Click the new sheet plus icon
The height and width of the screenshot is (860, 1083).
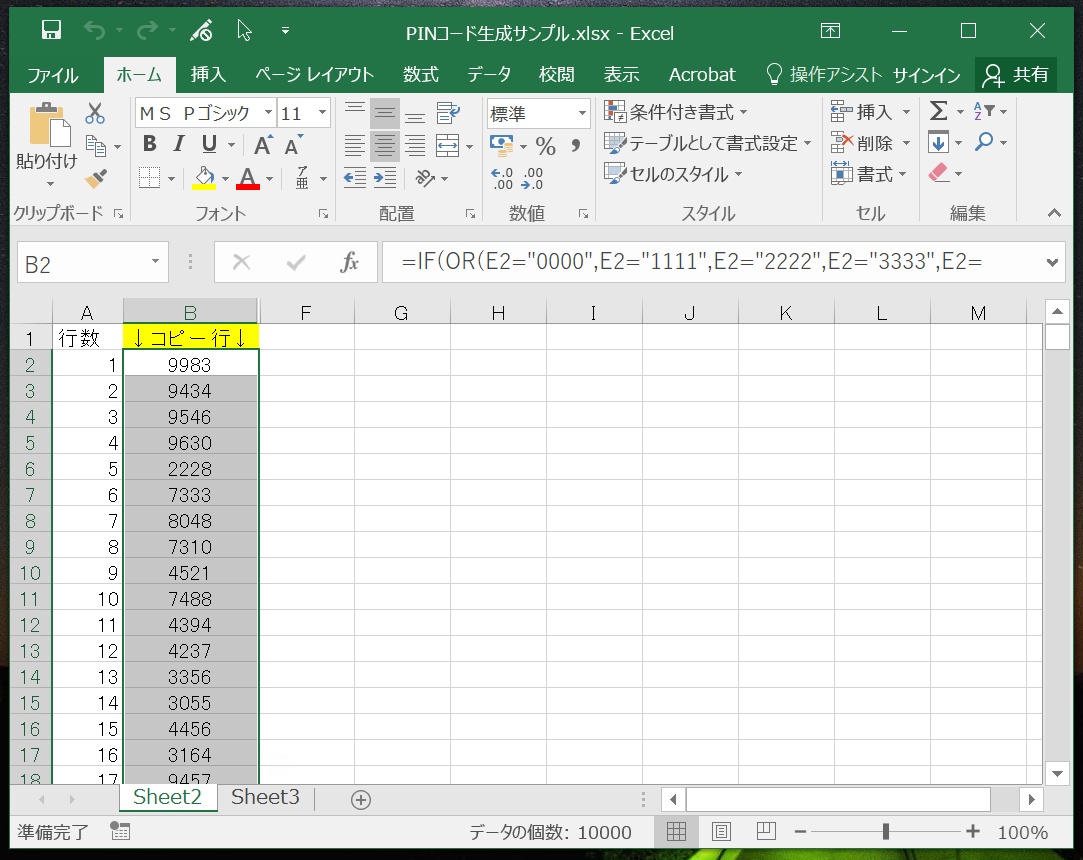click(361, 799)
